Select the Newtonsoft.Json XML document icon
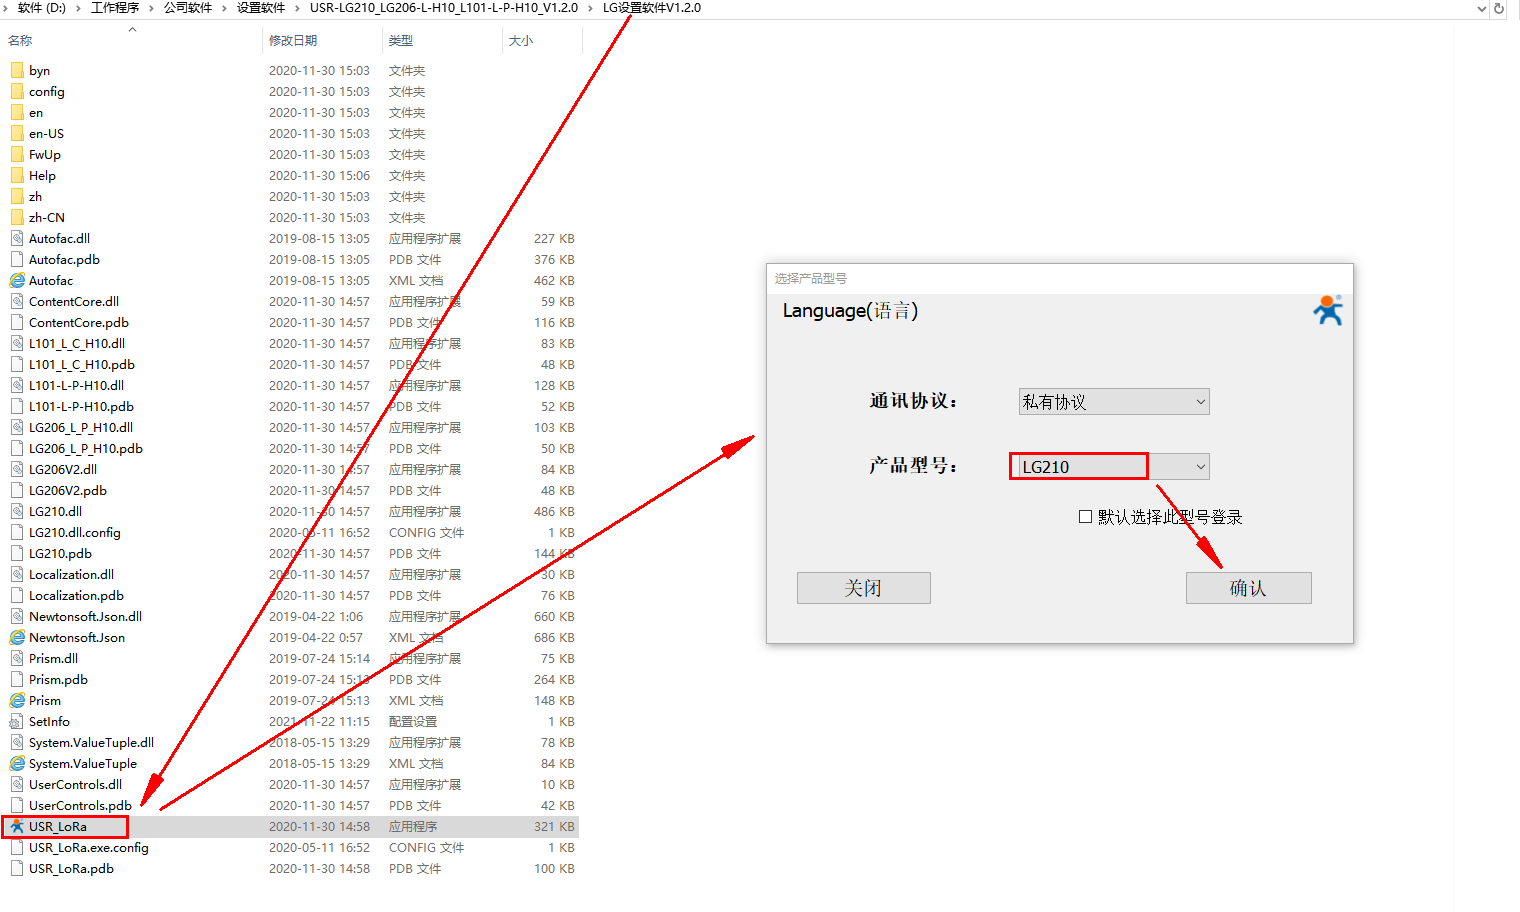The width and height of the screenshot is (1520, 912). coord(17,638)
